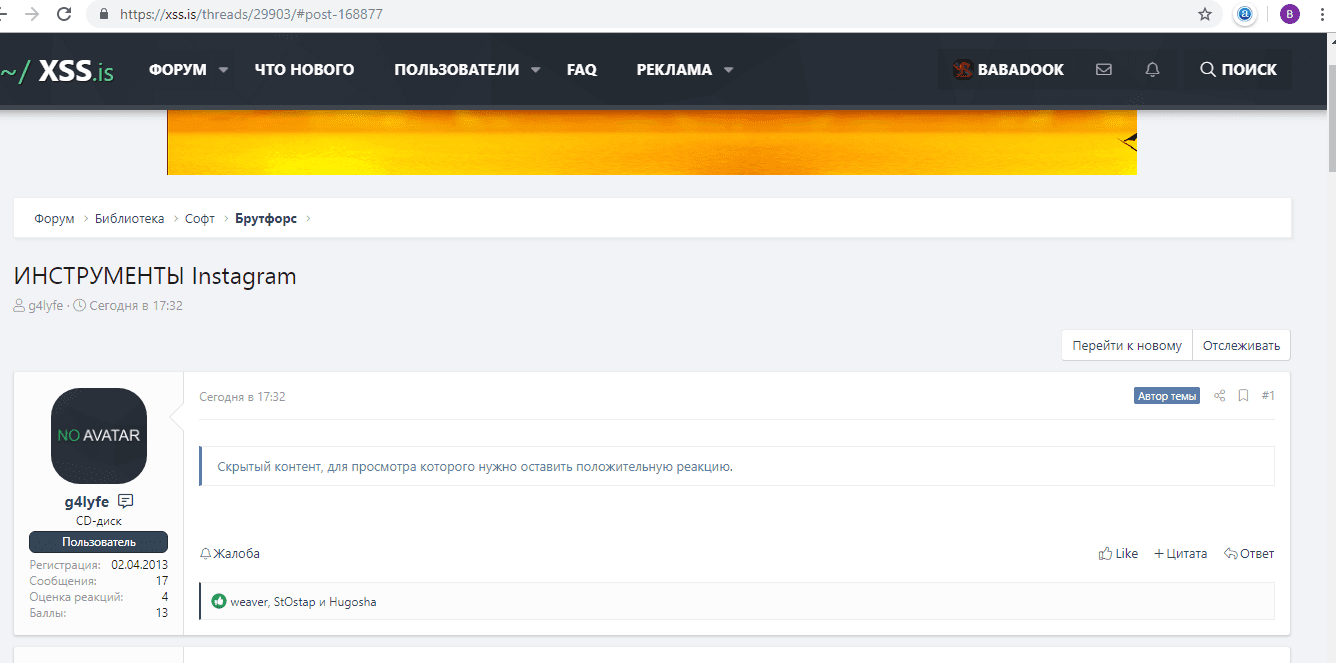The height and width of the screenshot is (663, 1336).
Task: Click the browser address bar URL
Action: [x=251, y=15]
